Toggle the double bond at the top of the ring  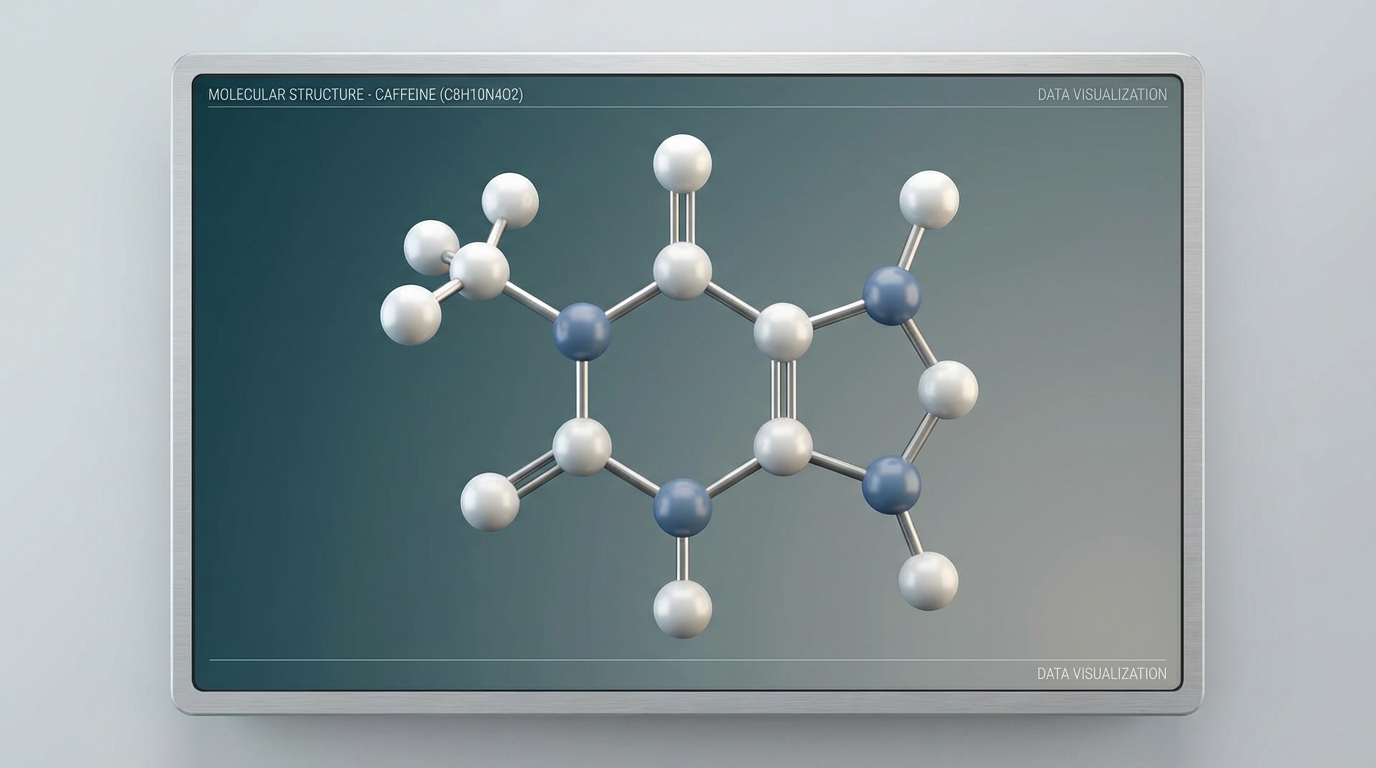tap(681, 218)
